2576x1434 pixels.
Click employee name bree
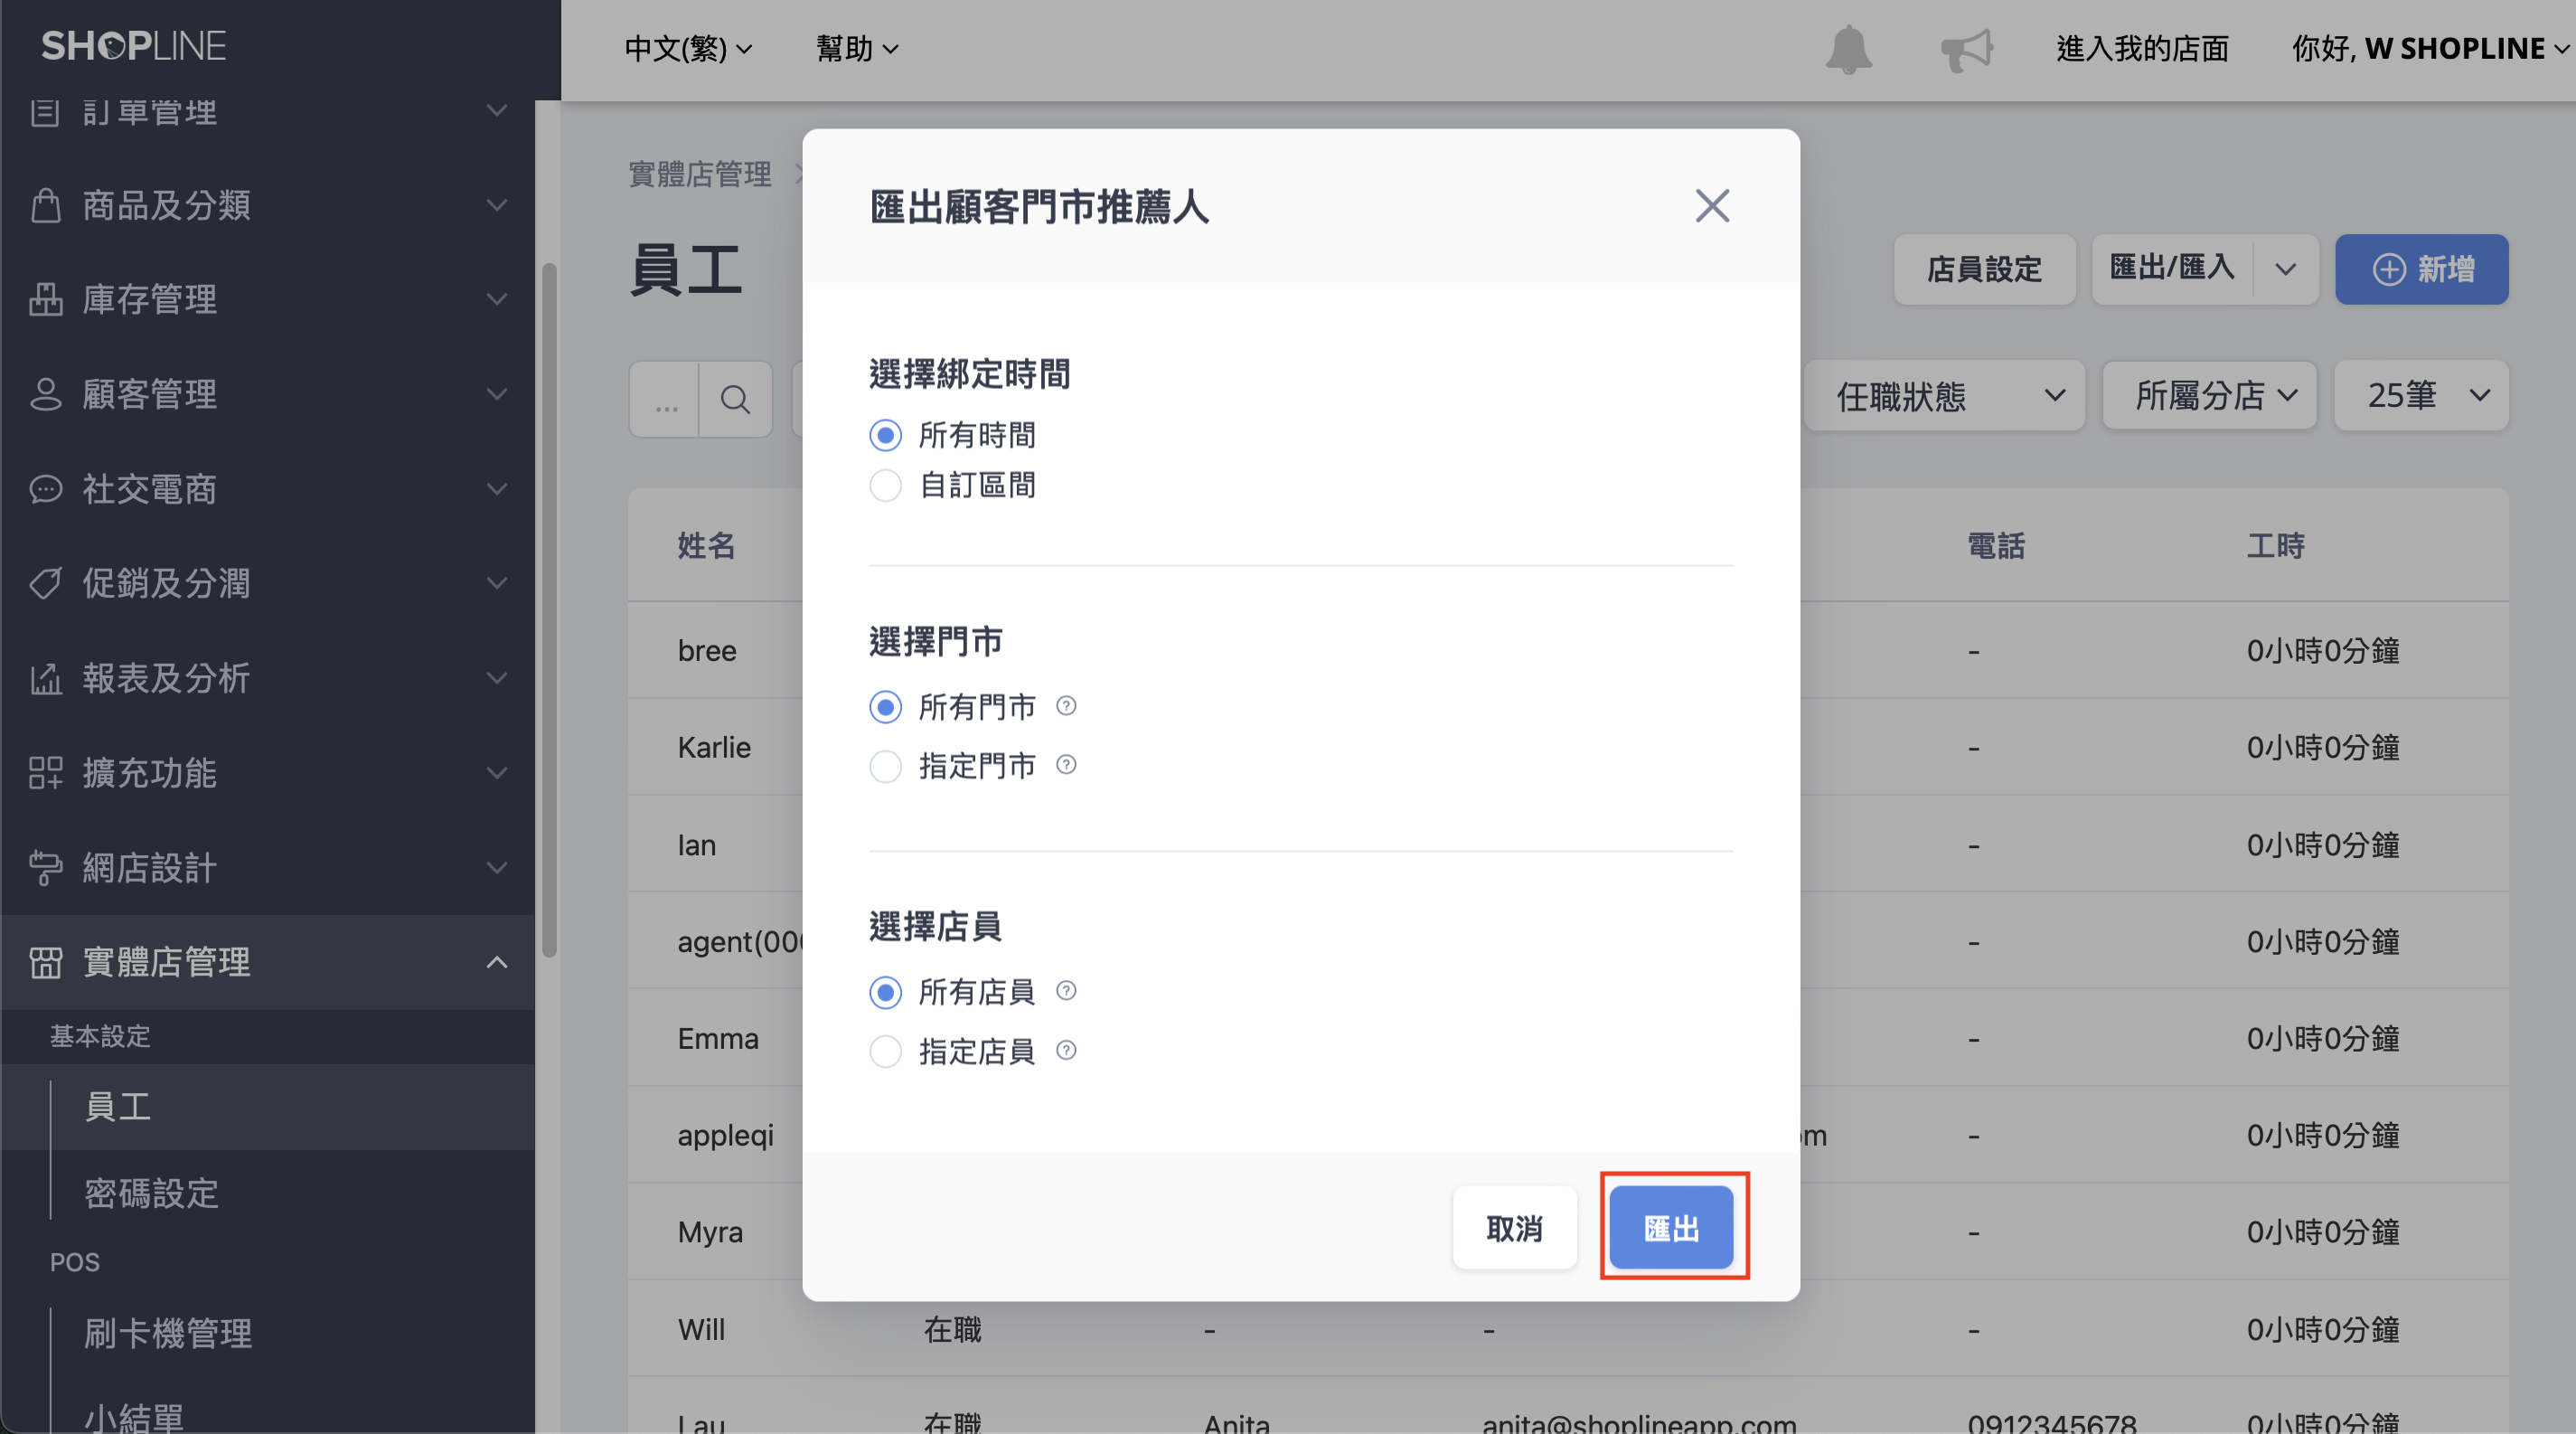tap(707, 650)
